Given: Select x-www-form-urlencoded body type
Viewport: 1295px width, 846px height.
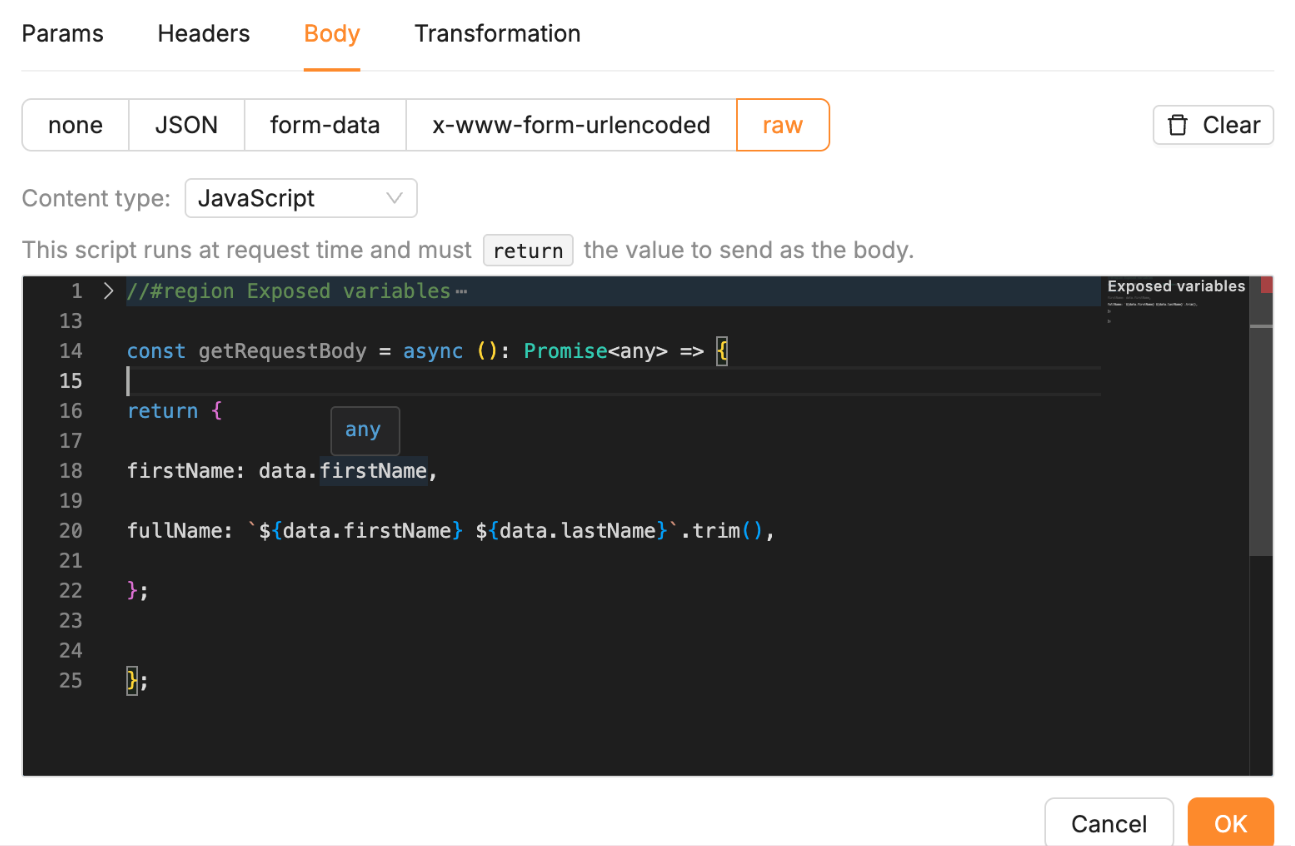Looking at the screenshot, I should click(x=571, y=125).
